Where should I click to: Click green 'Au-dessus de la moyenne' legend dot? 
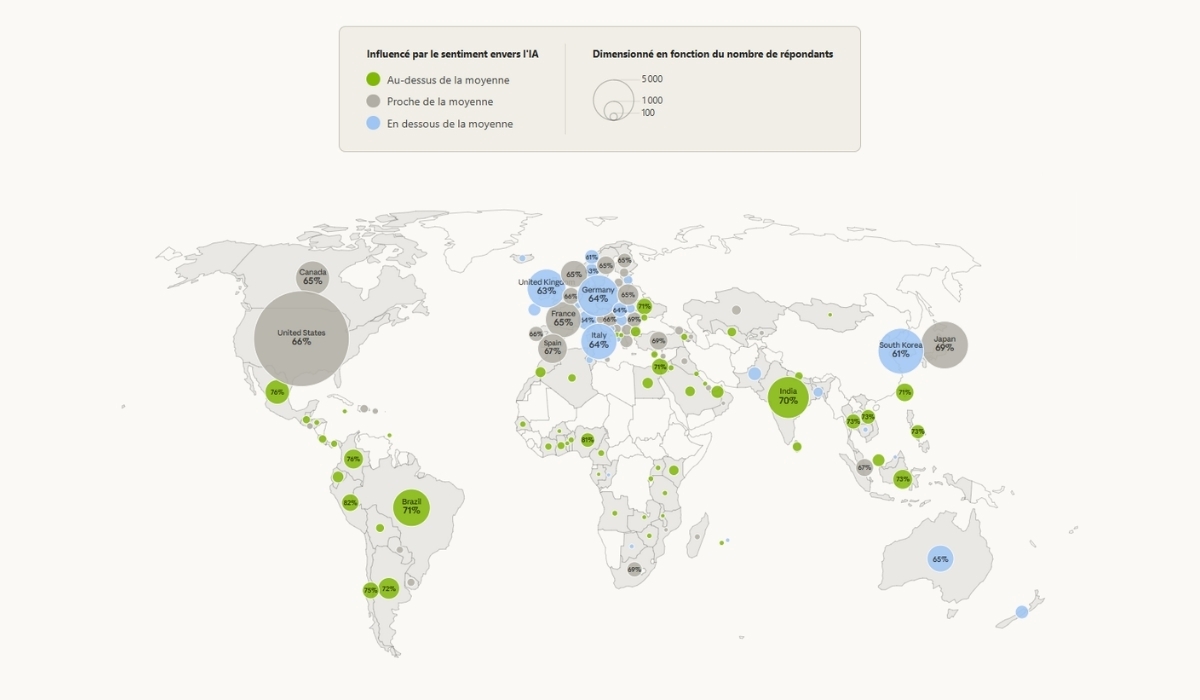(x=373, y=80)
